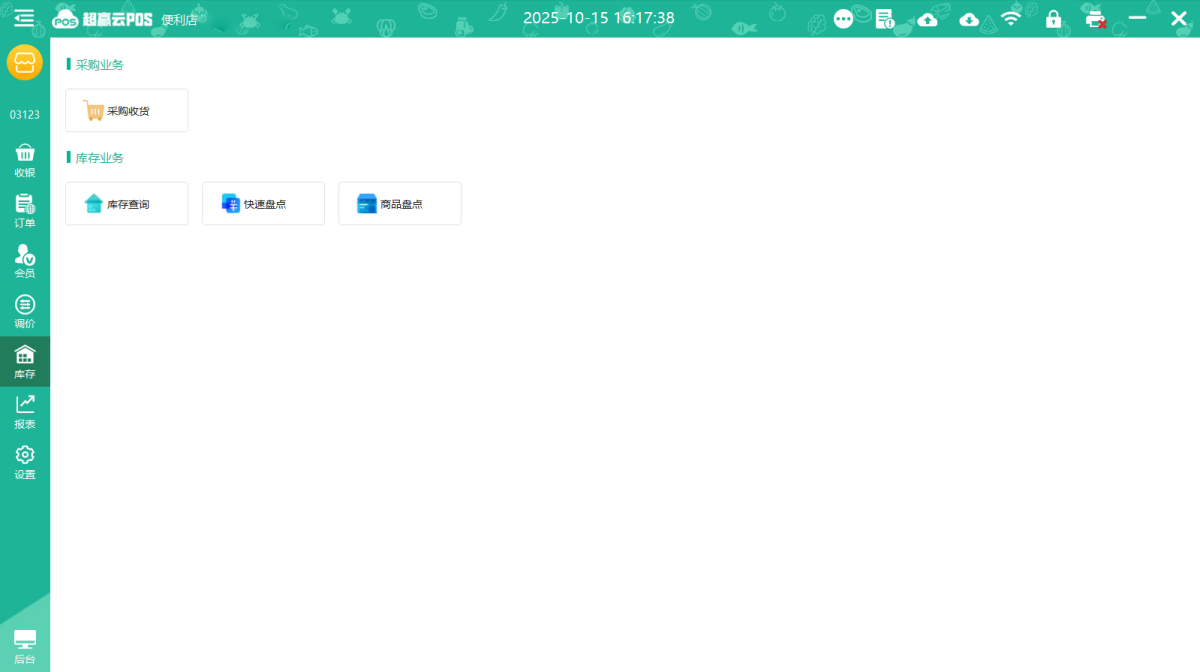Select the 库存 inventory sidebar item
This screenshot has width=1200, height=672.
[24, 361]
